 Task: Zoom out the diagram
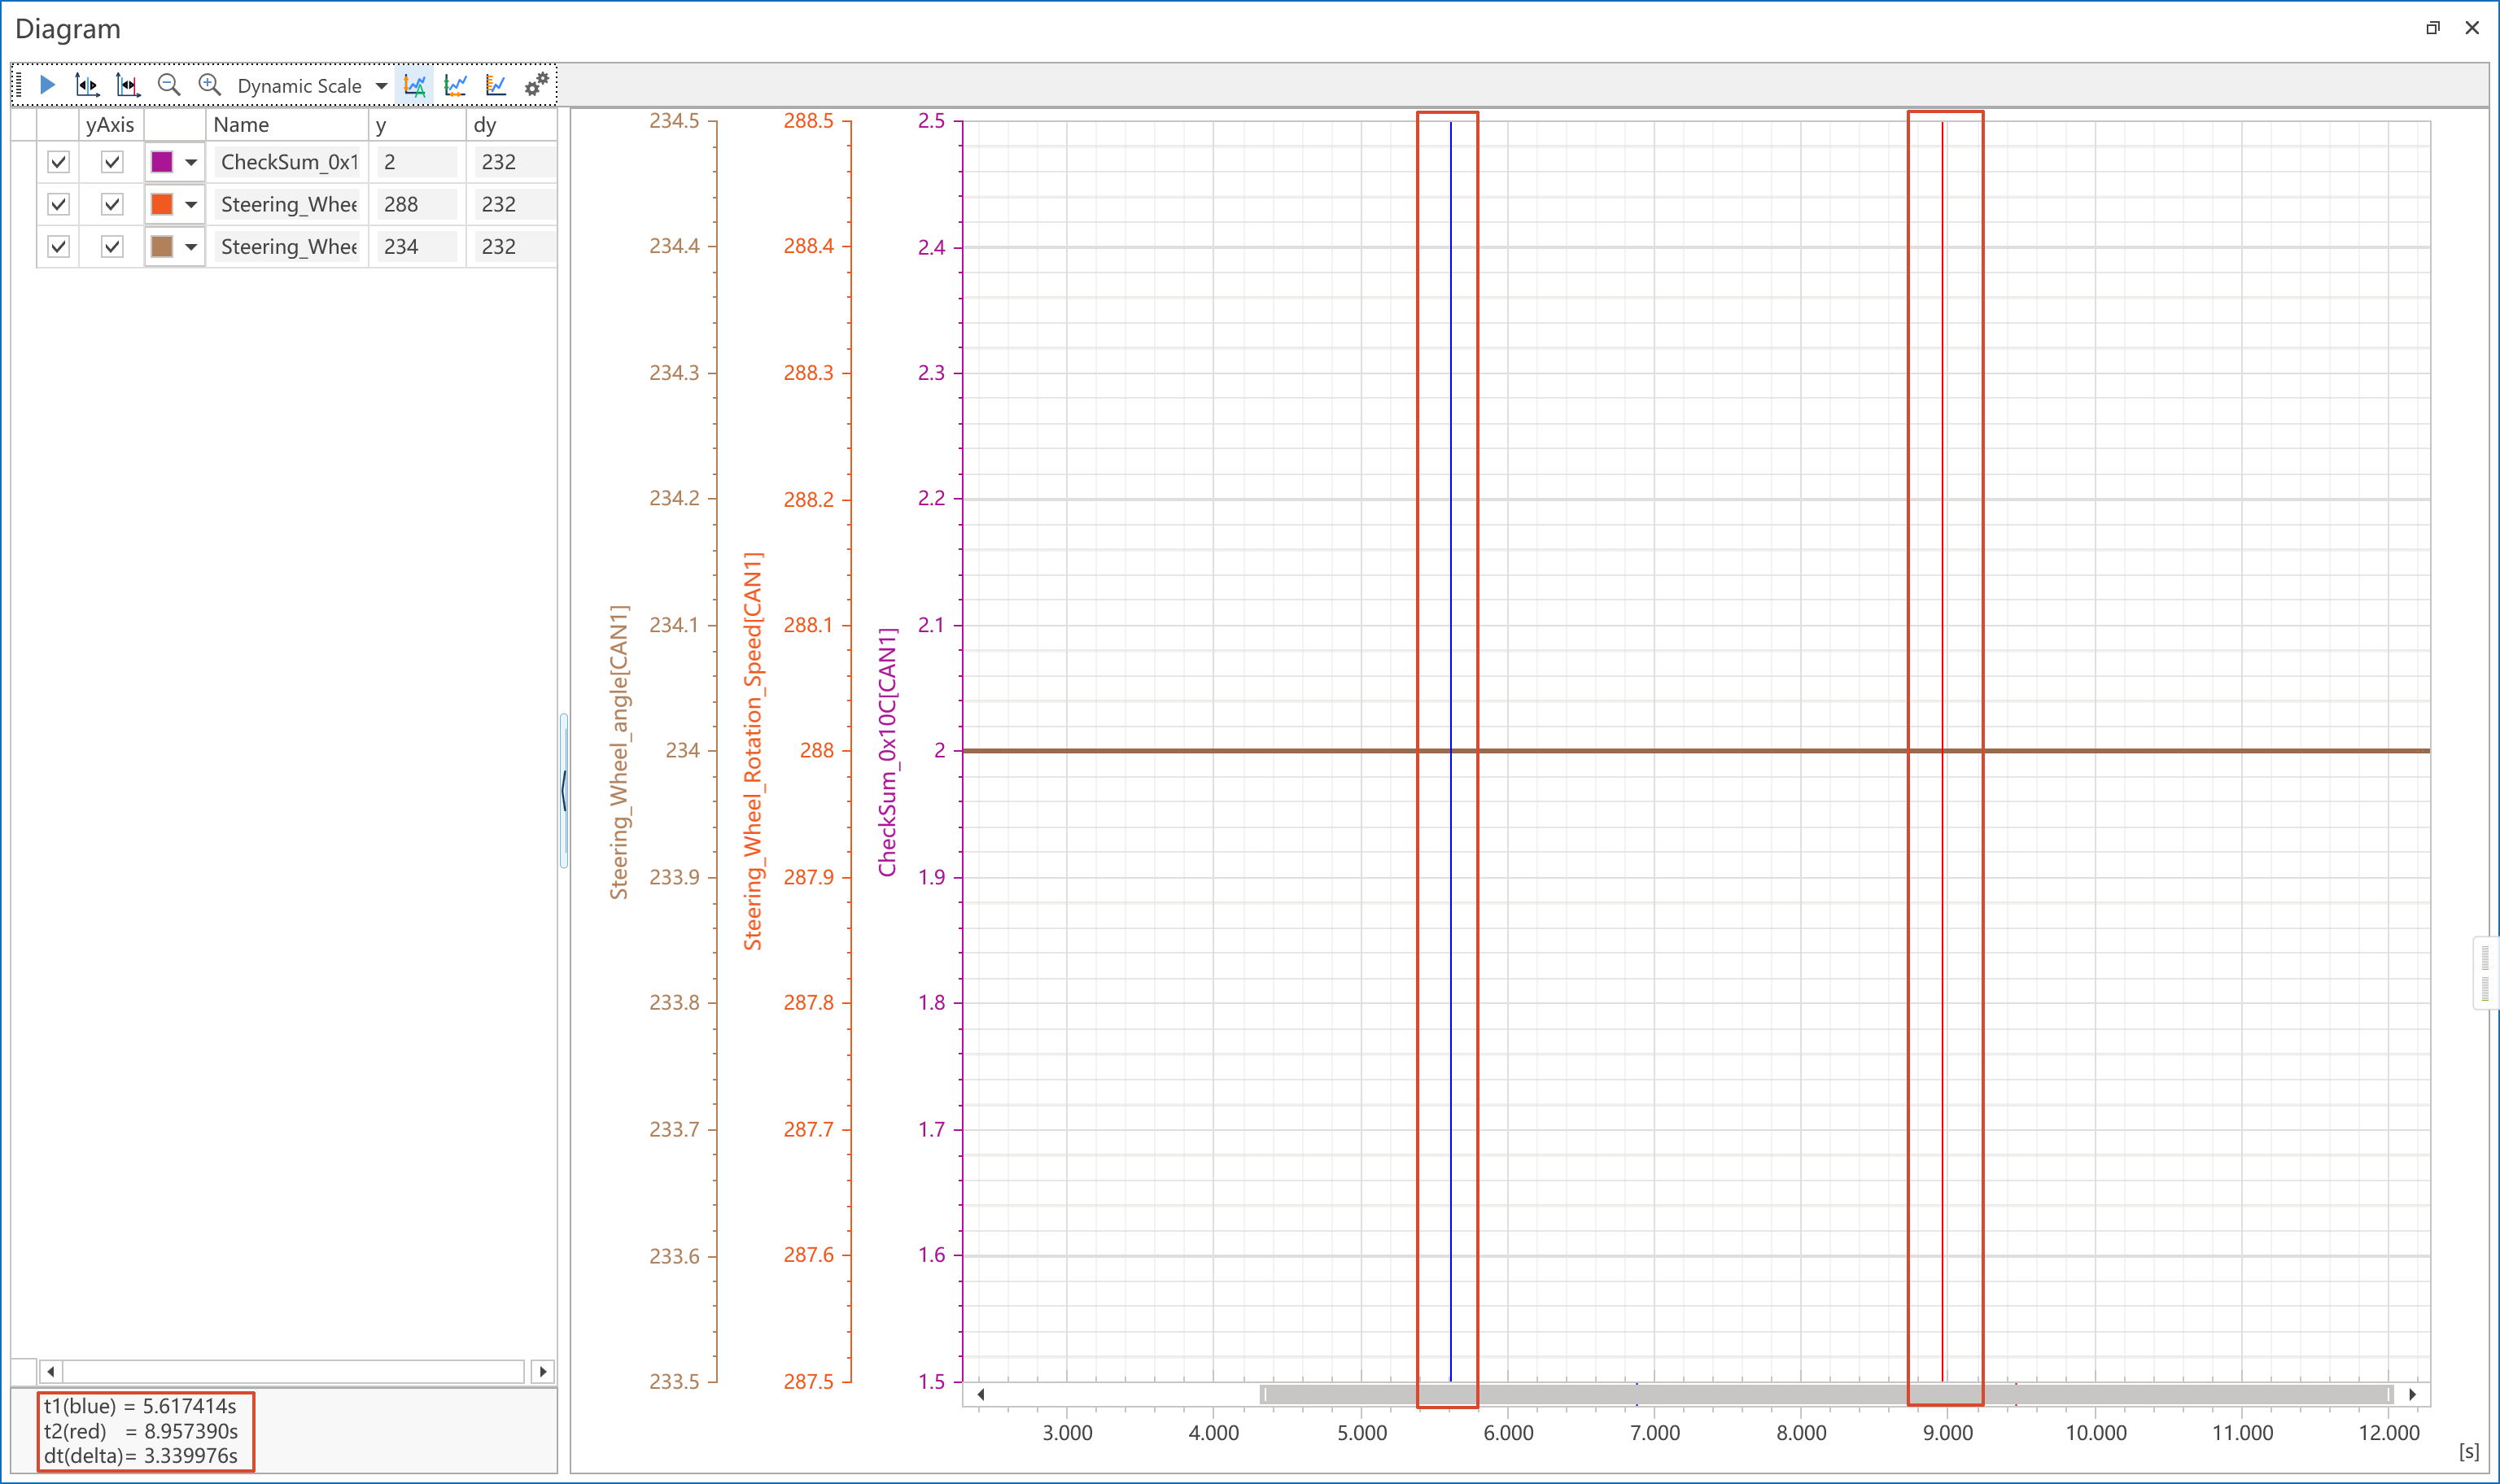(x=169, y=85)
